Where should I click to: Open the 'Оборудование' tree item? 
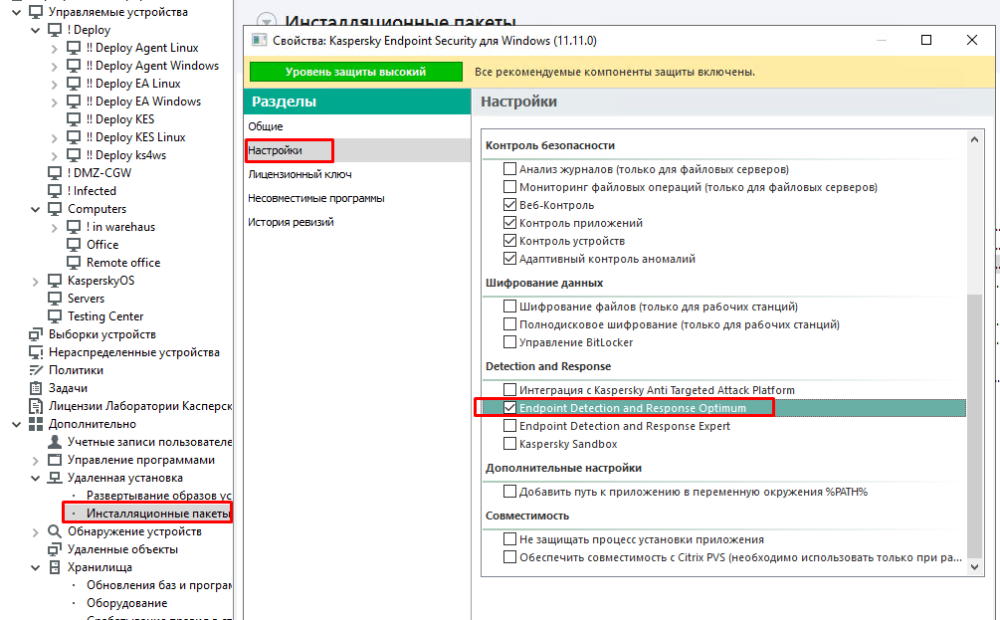pyautogui.click(x=127, y=603)
